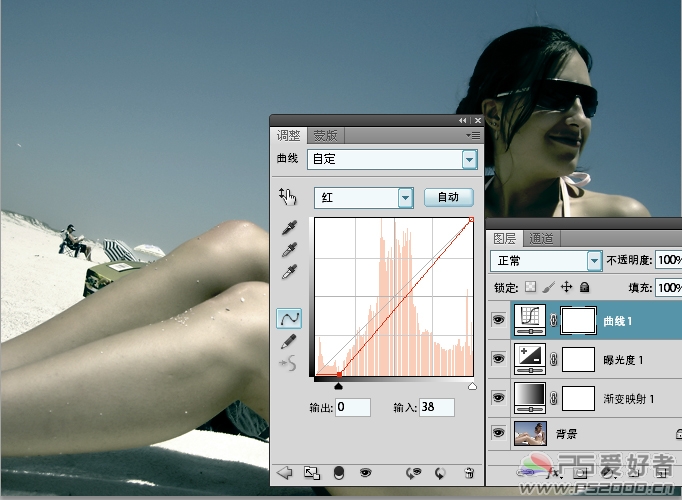Click the reset adjustment arrow icon
Image resolution: width=682 pixels, height=500 pixels.
[440, 473]
